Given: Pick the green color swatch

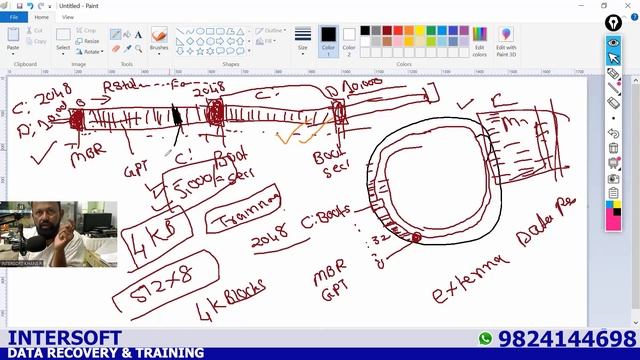Looking at the screenshot, I should [431, 31].
